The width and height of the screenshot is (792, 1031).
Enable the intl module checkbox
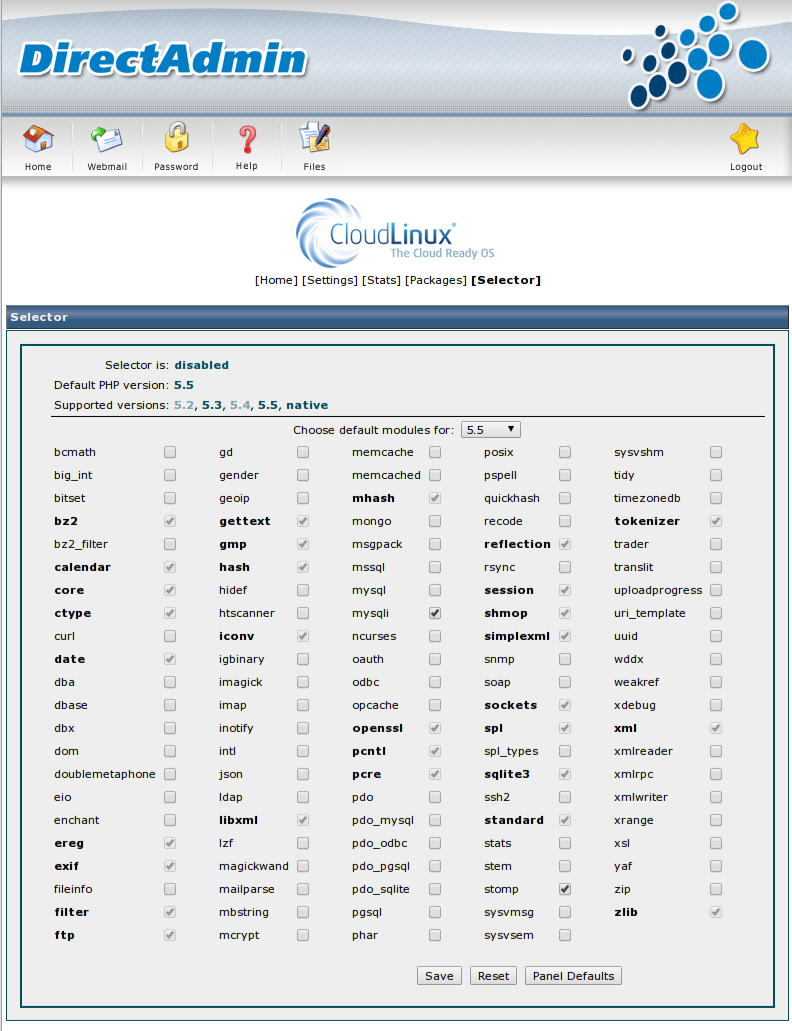303,752
